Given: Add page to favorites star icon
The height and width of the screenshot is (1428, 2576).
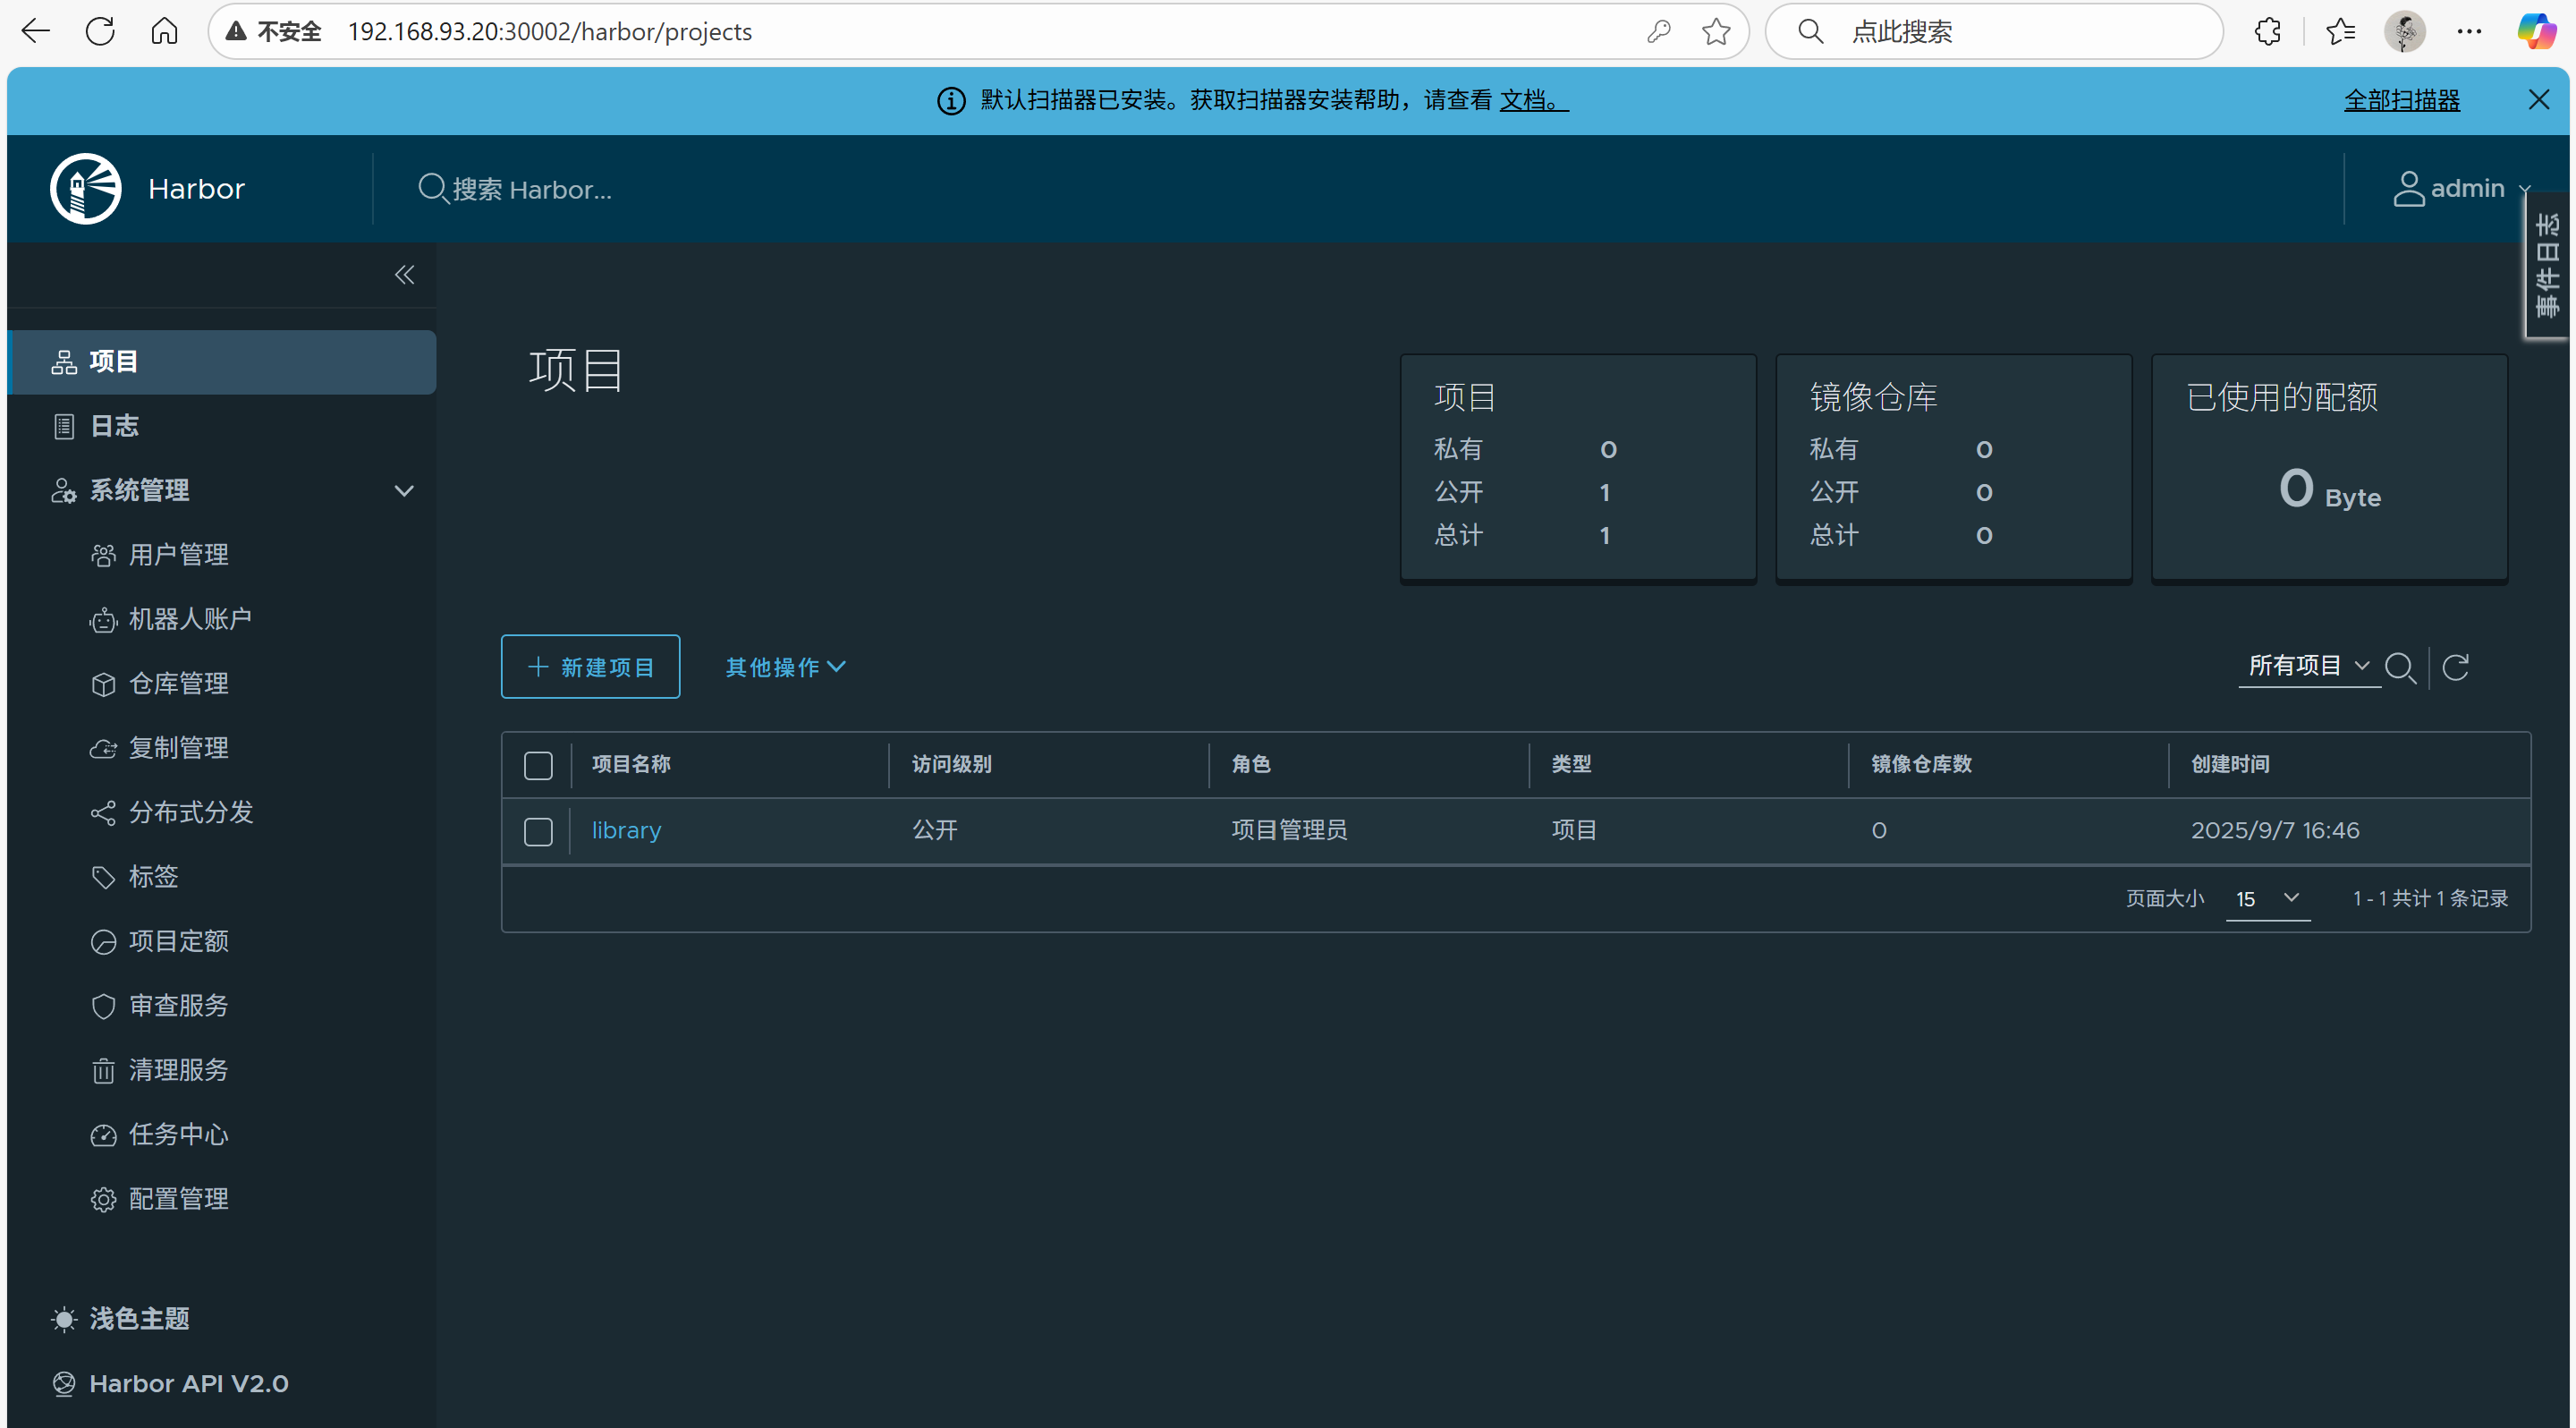Looking at the screenshot, I should click(x=1716, y=31).
